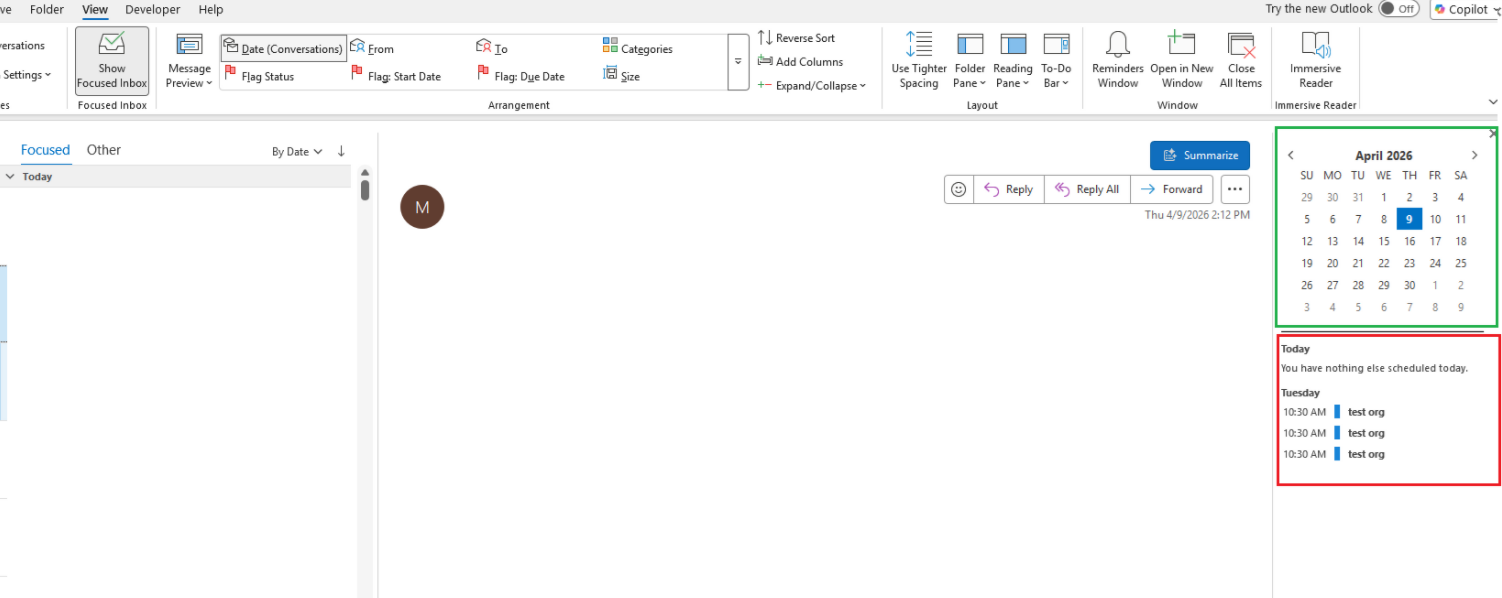Open Reading Pane dropdown

[1013, 61]
